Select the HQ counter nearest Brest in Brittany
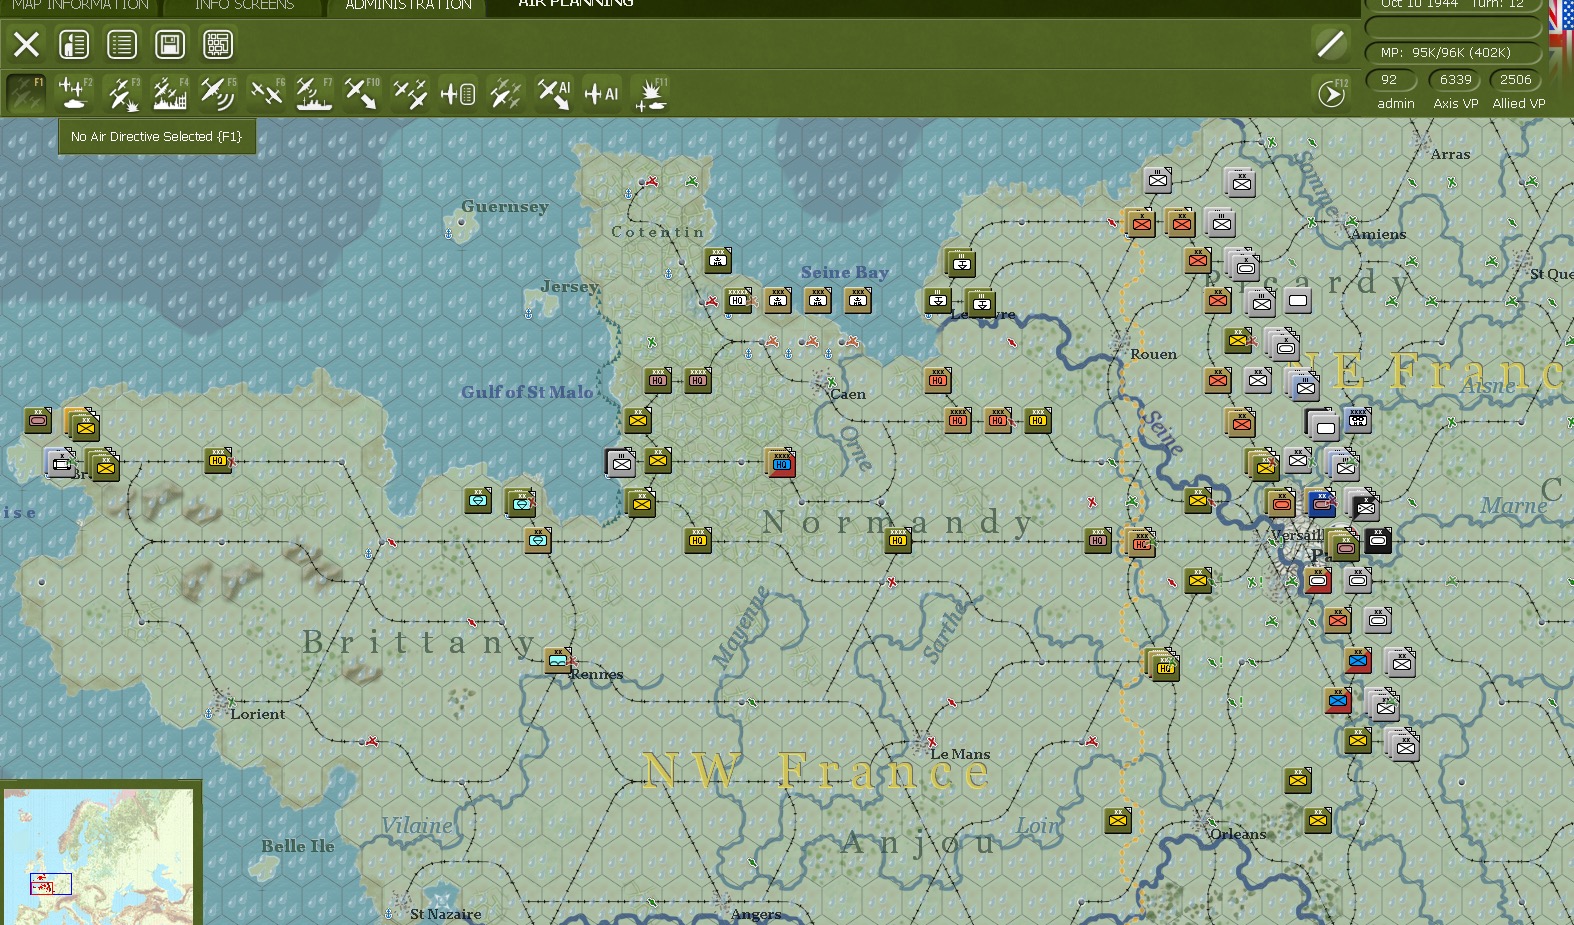 (218, 460)
